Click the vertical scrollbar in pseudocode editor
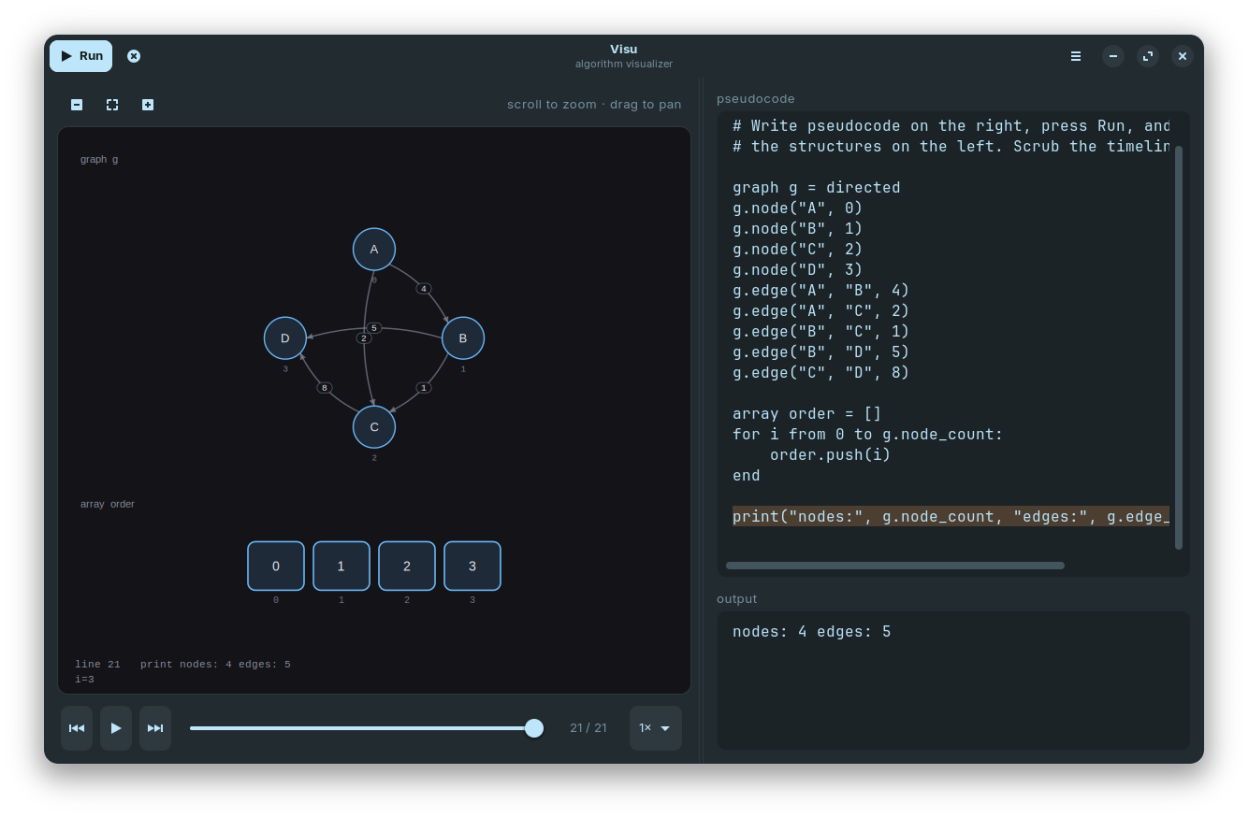1248x817 pixels. [x=1179, y=347]
